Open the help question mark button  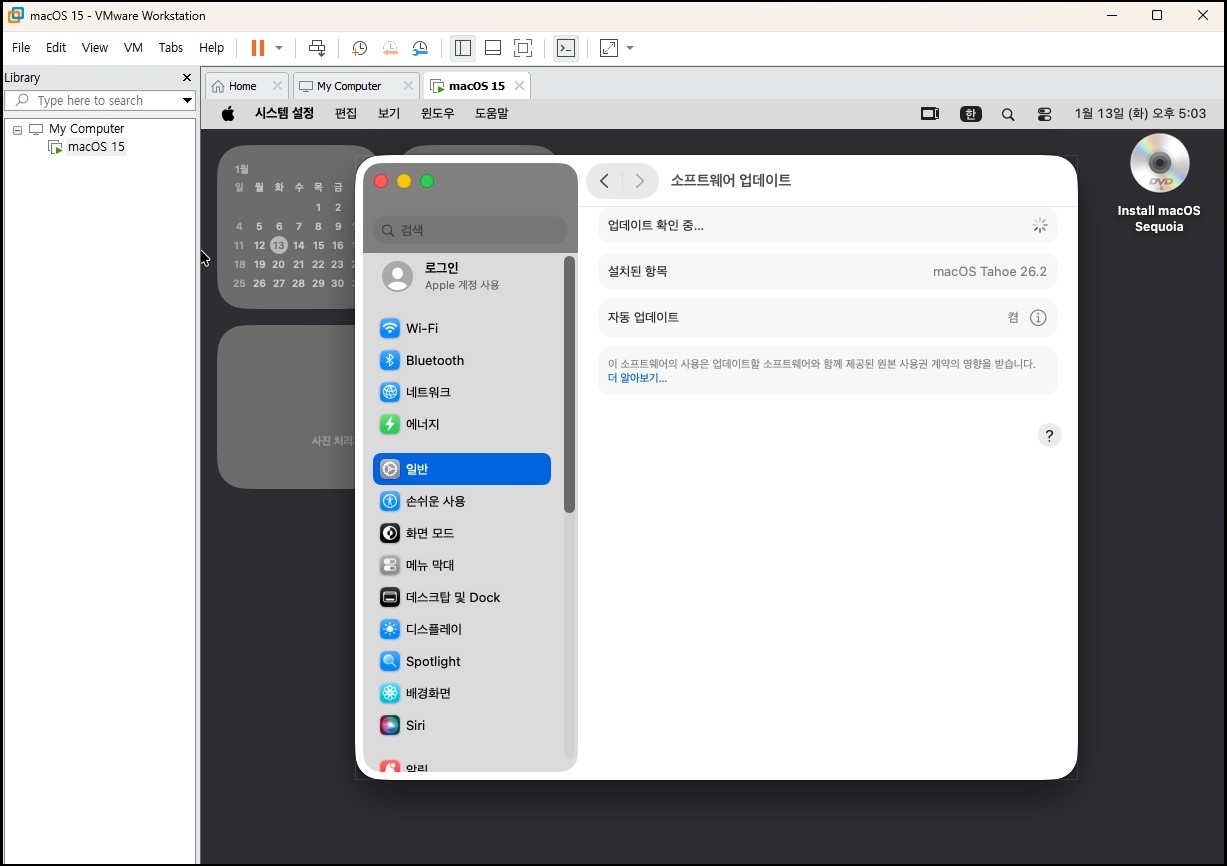(1048, 435)
